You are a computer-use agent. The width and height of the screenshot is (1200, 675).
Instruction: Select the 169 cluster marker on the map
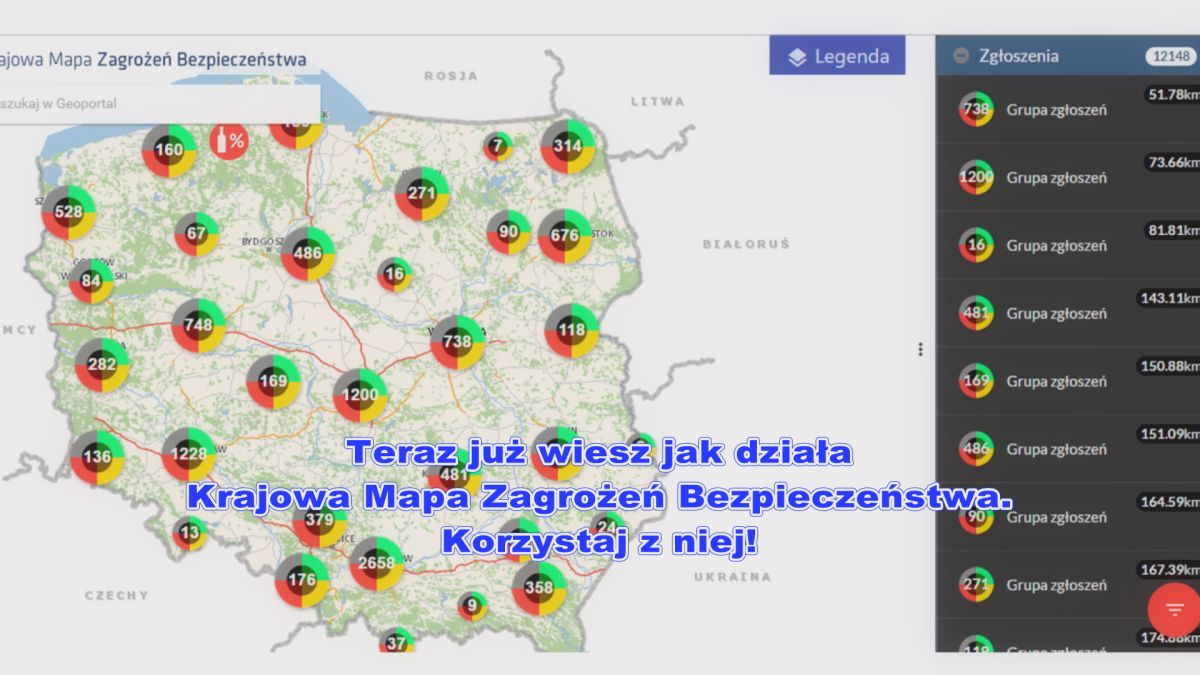point(273,381)
